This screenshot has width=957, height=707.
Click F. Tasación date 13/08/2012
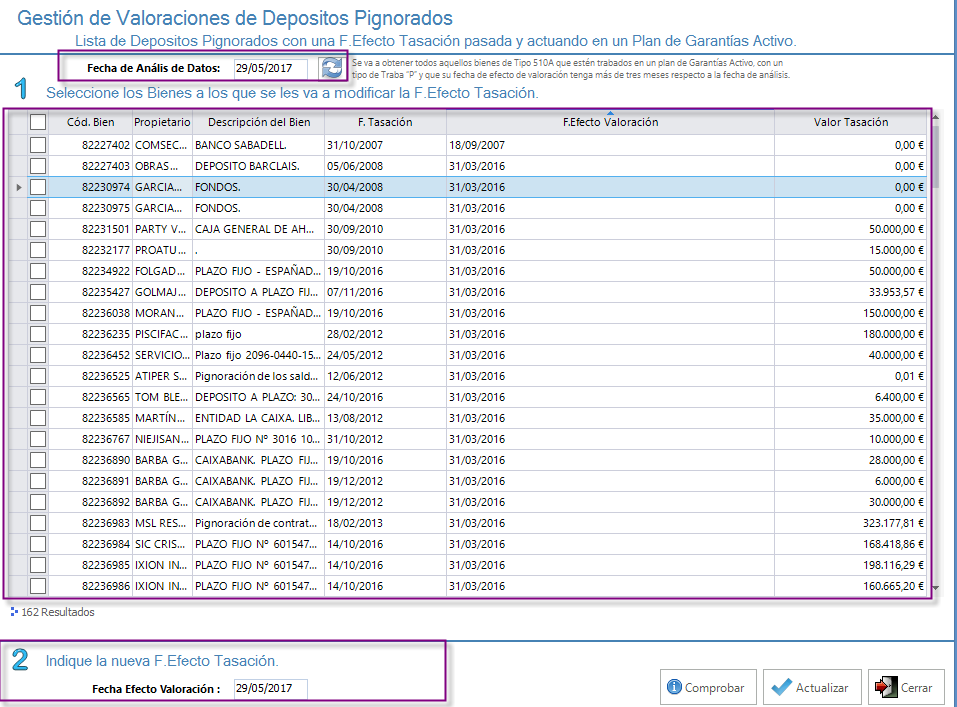pyautogui.click(x=385, y=418)
